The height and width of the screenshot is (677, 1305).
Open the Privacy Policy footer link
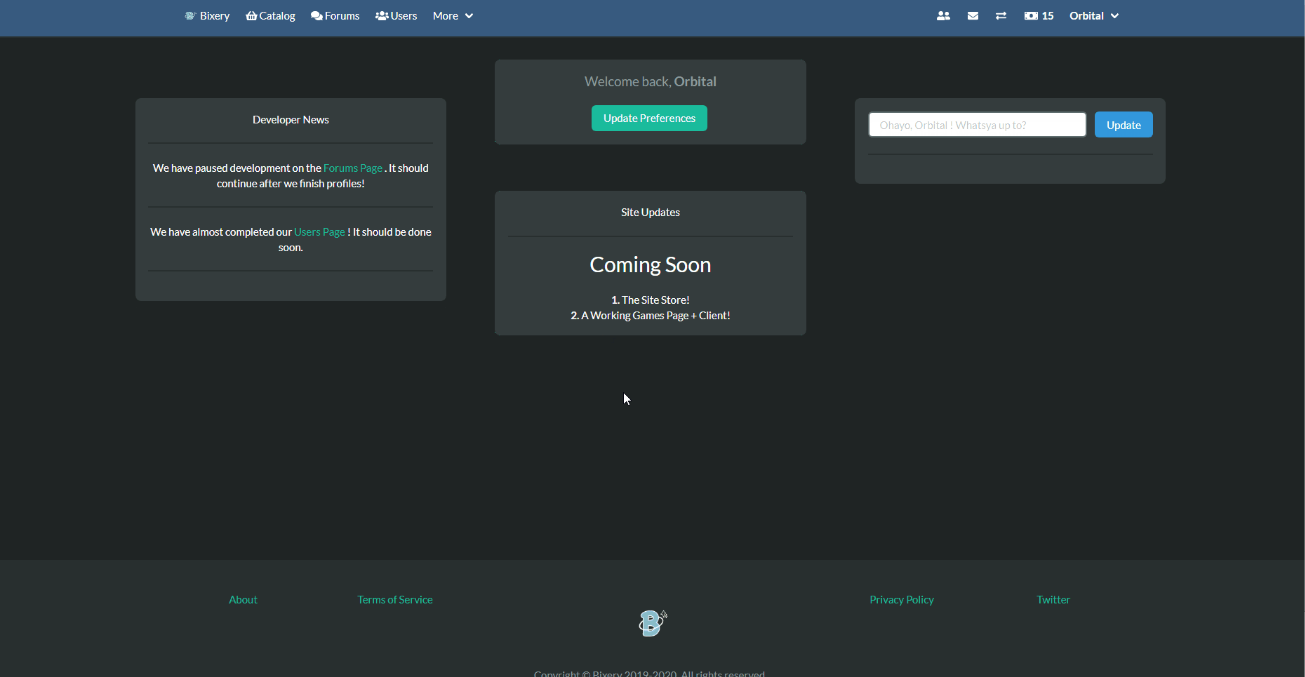[901, 600]
